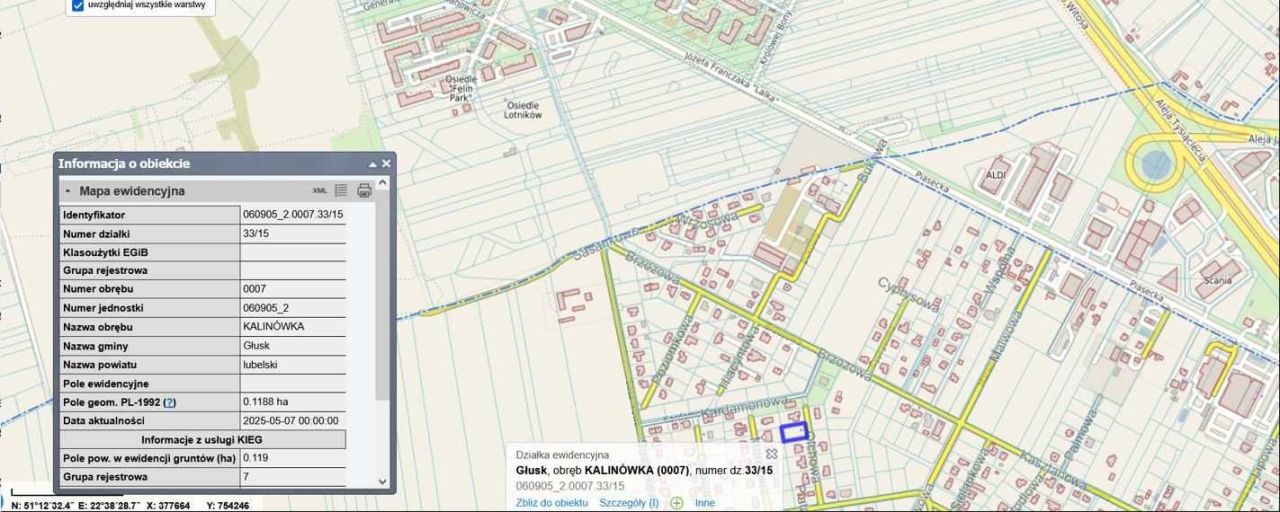Click 'Nazwa powiatu' value lubelski

(x=260, y=364)
